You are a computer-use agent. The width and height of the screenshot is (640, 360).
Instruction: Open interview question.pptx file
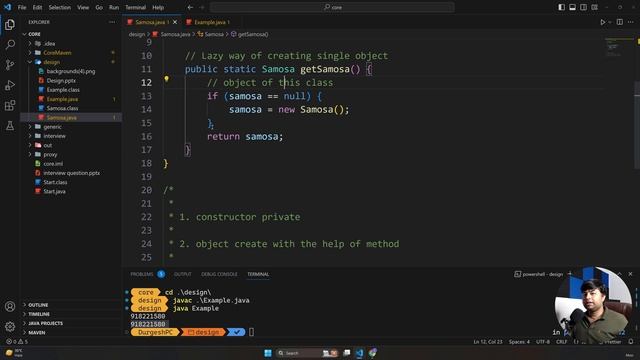pyautogui.click(x=71, y=173)
